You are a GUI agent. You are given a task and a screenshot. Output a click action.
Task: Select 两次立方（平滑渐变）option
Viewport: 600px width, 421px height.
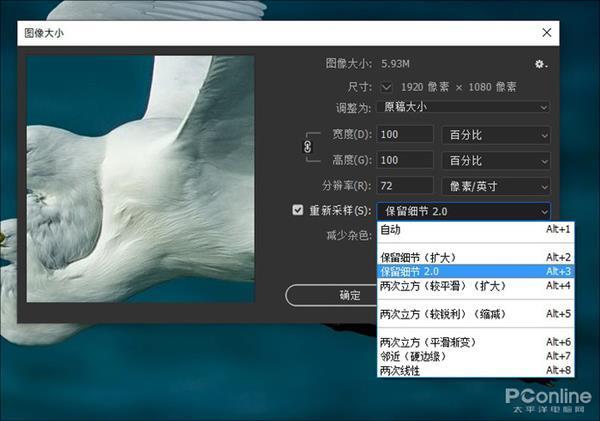tap(475, 342)
